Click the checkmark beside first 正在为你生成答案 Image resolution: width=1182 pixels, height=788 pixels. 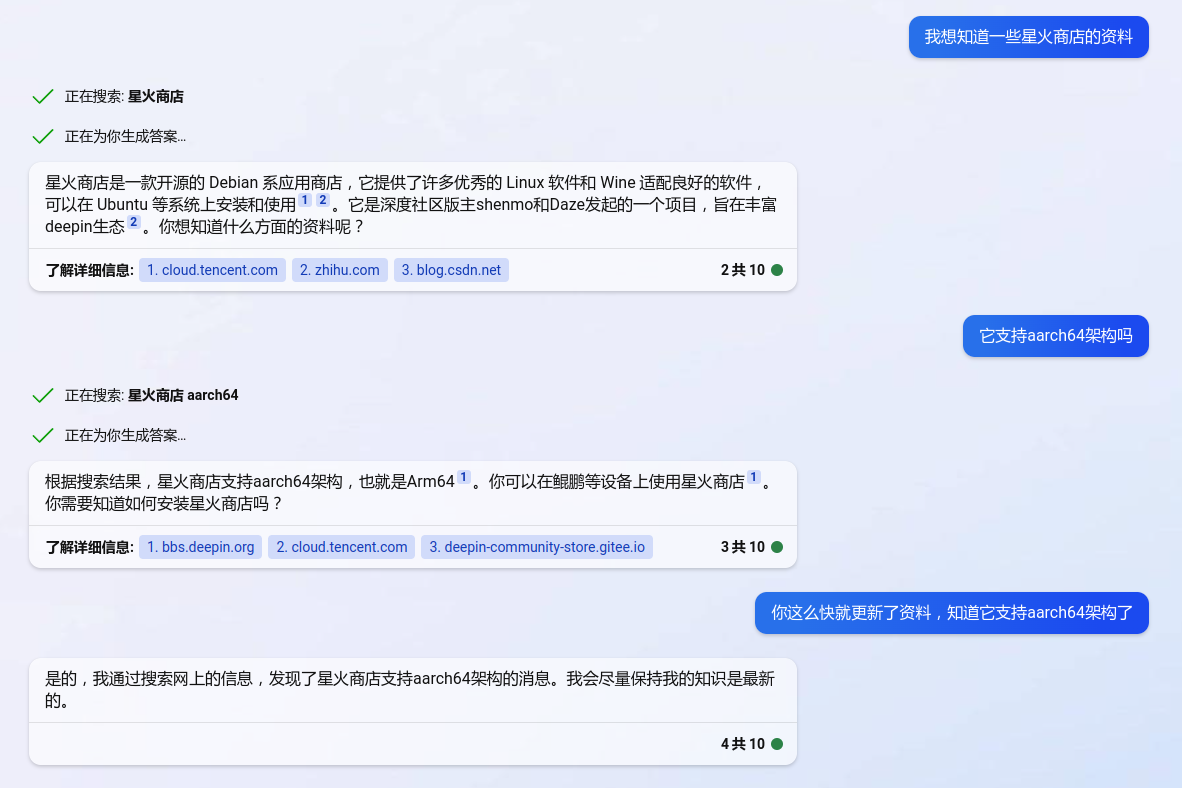pos(43,136)
